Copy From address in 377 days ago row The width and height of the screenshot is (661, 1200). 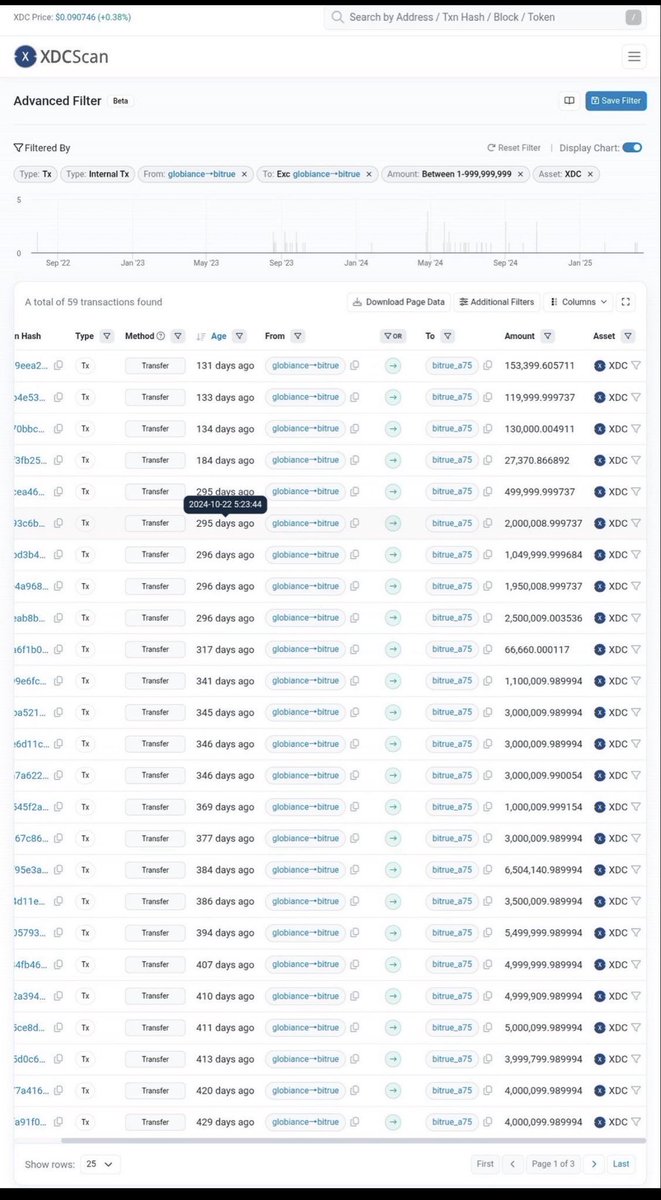tap(355, 838)
